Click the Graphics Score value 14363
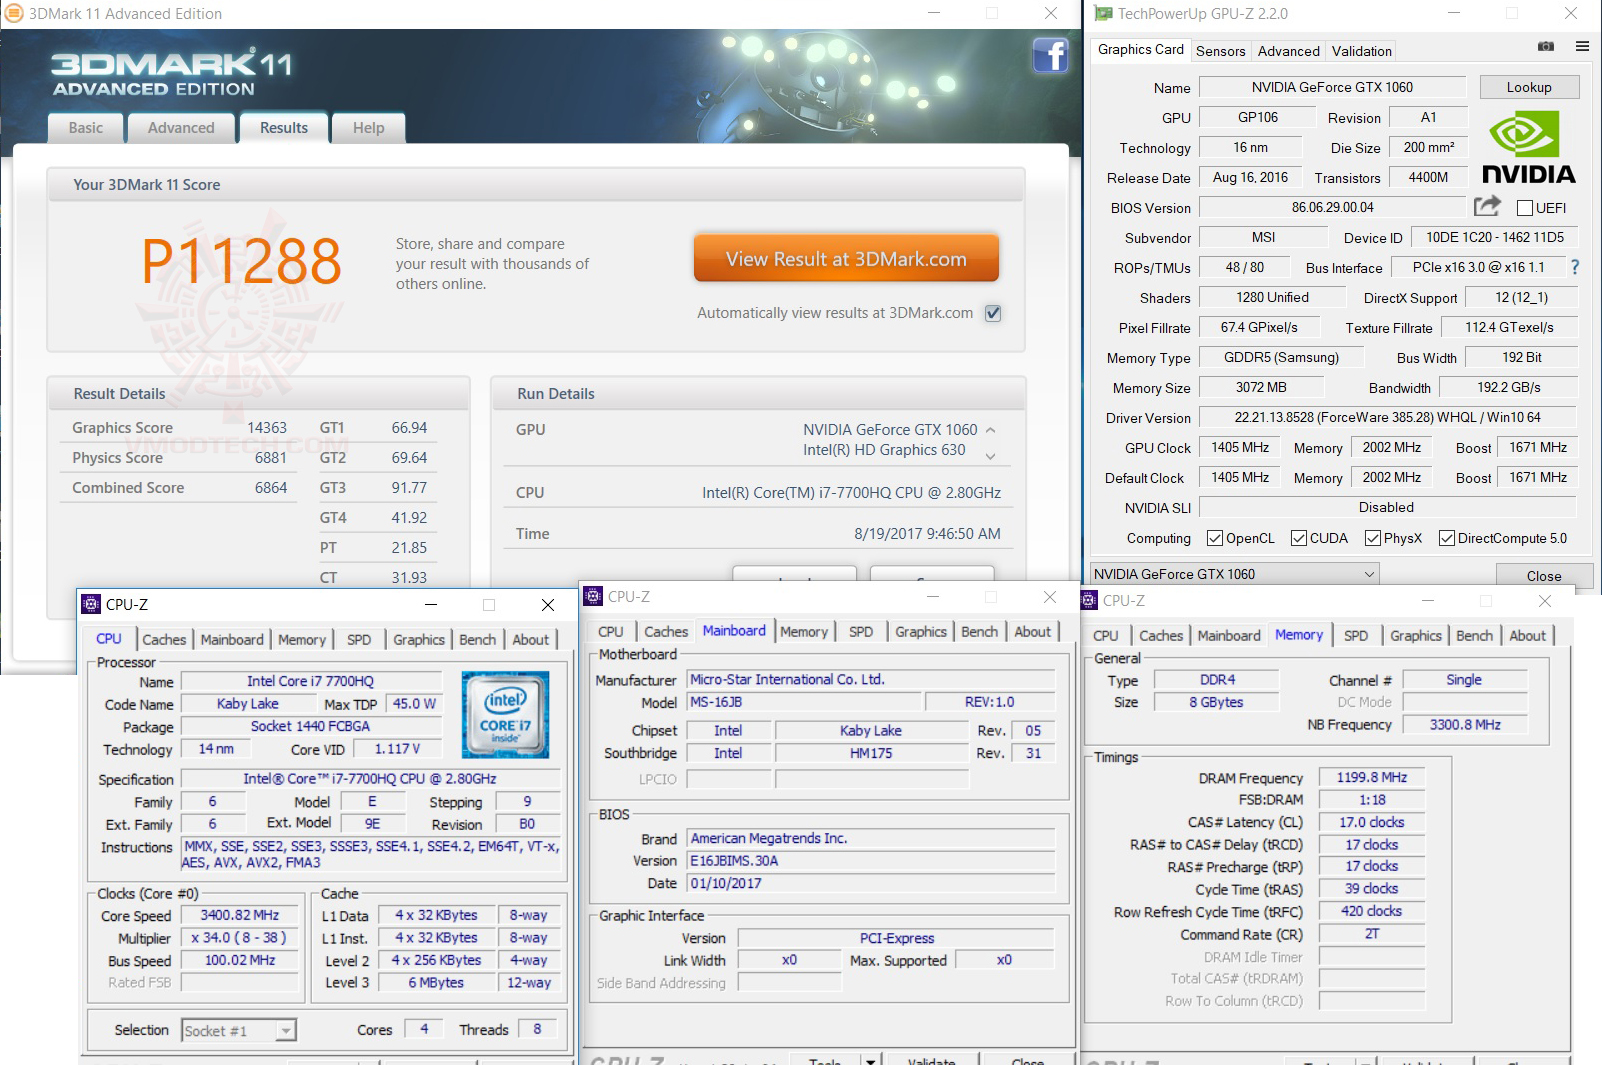 [x=267, y=428]
